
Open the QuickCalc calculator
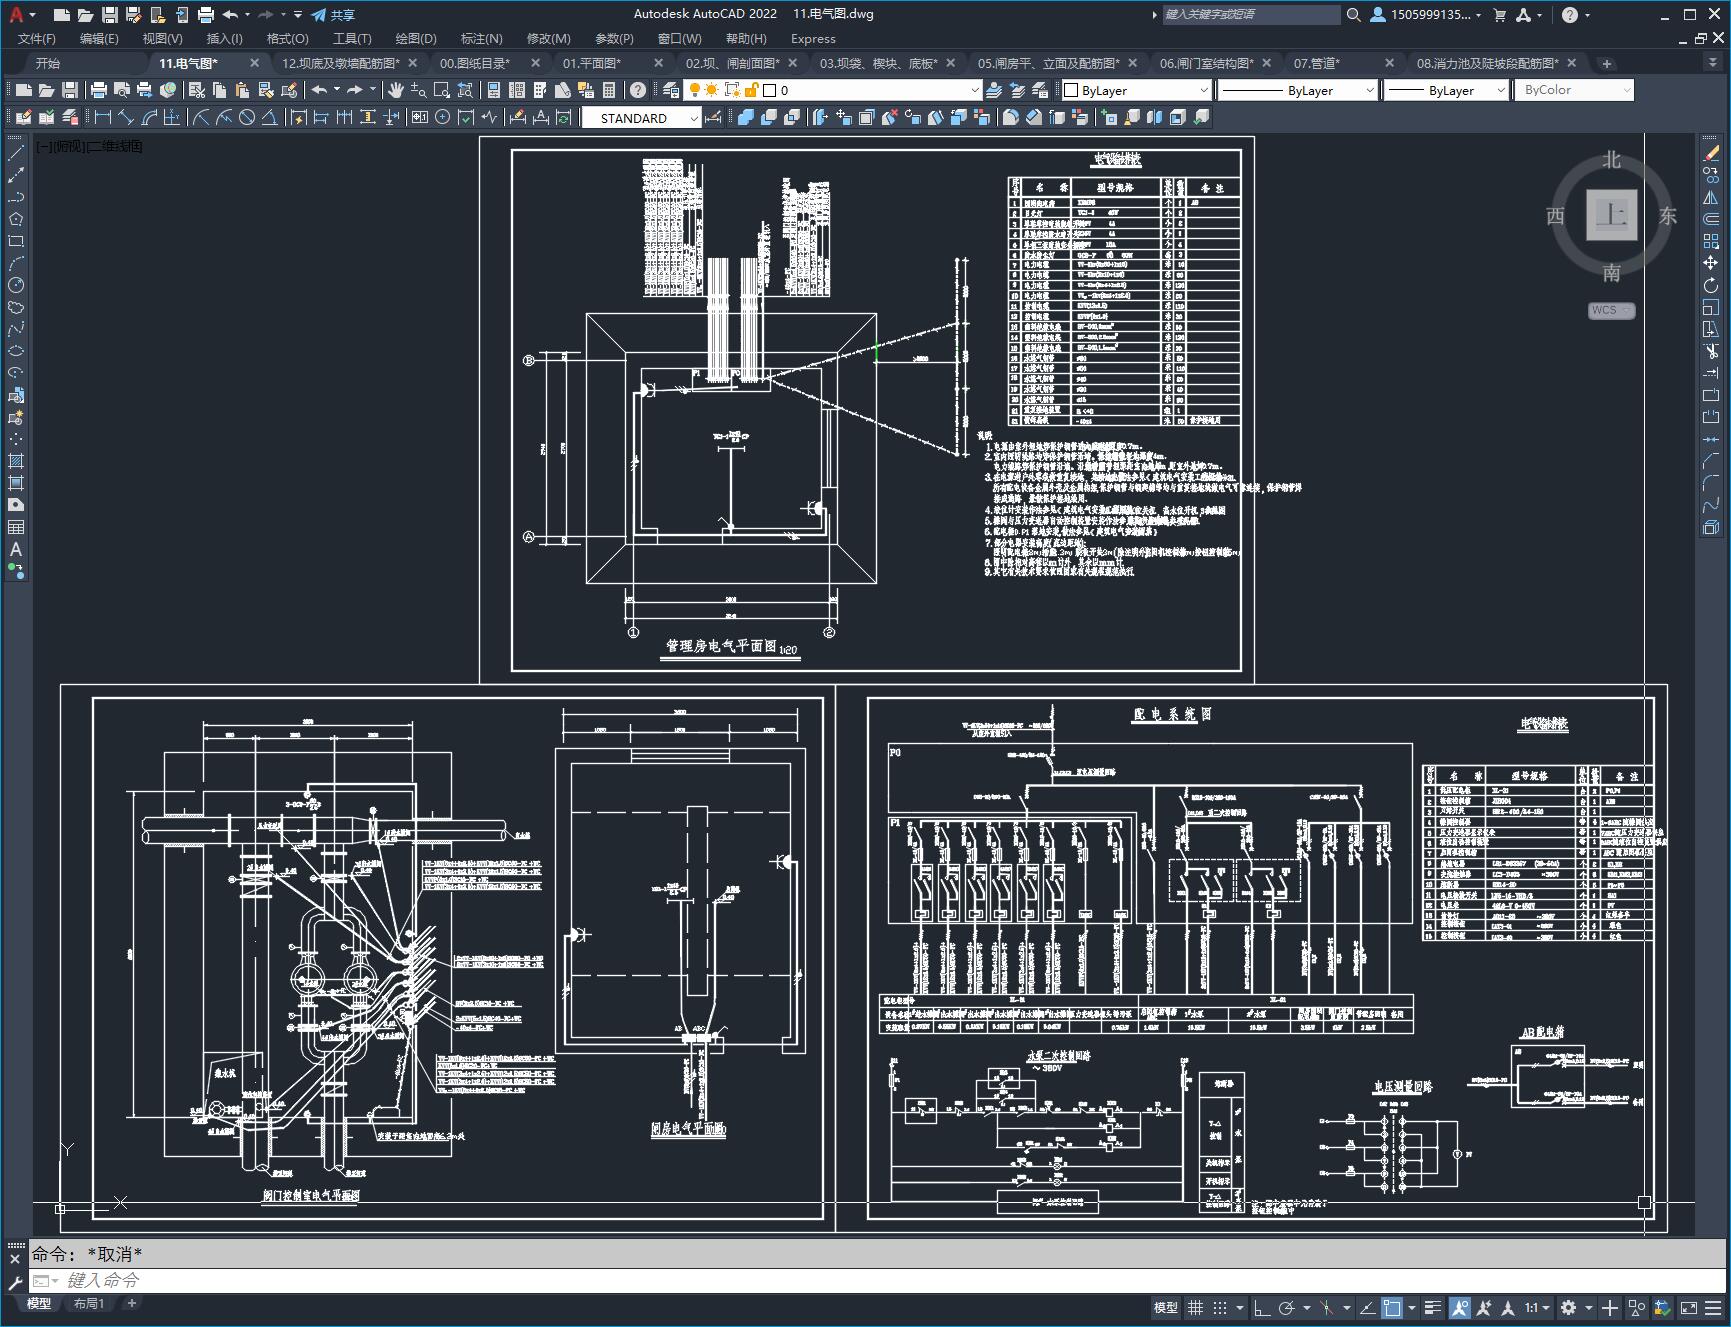[609, 90]
